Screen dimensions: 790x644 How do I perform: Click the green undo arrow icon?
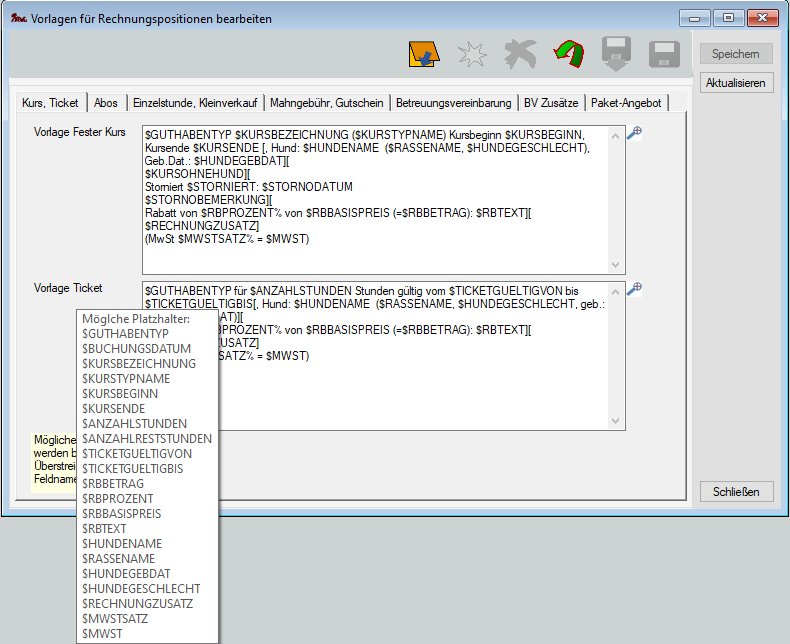(568, 56)
